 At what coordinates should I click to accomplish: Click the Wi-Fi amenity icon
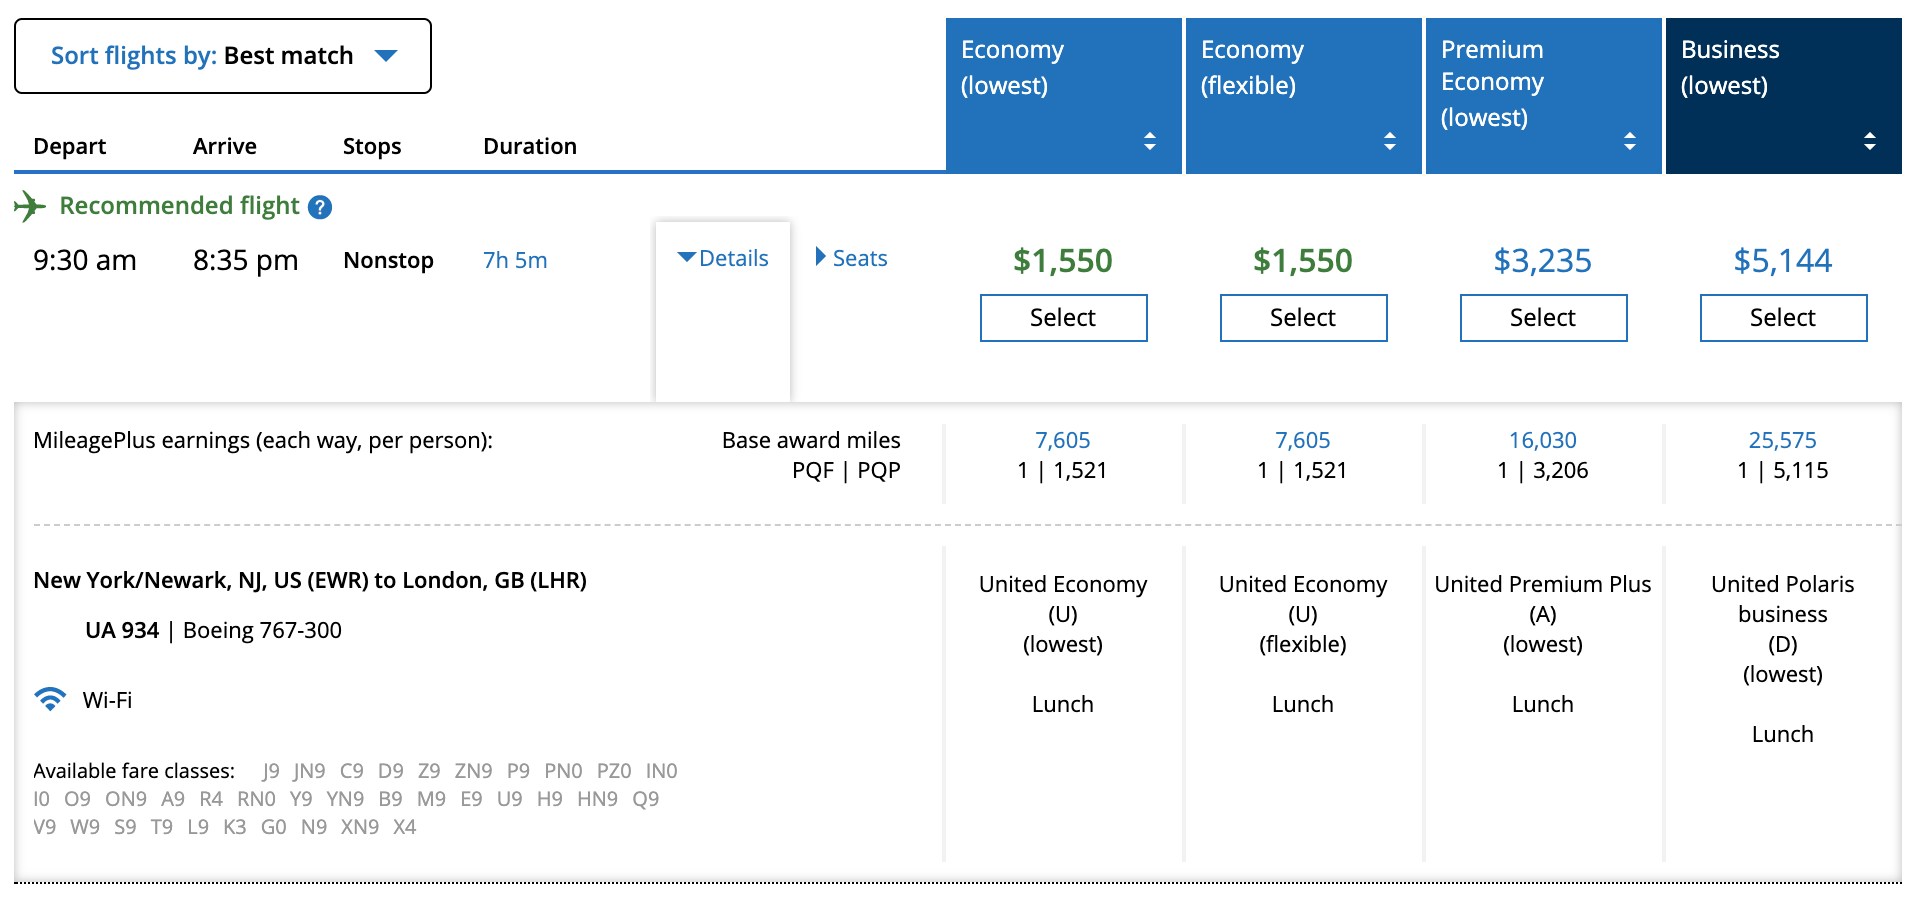[x=50, y=699]
